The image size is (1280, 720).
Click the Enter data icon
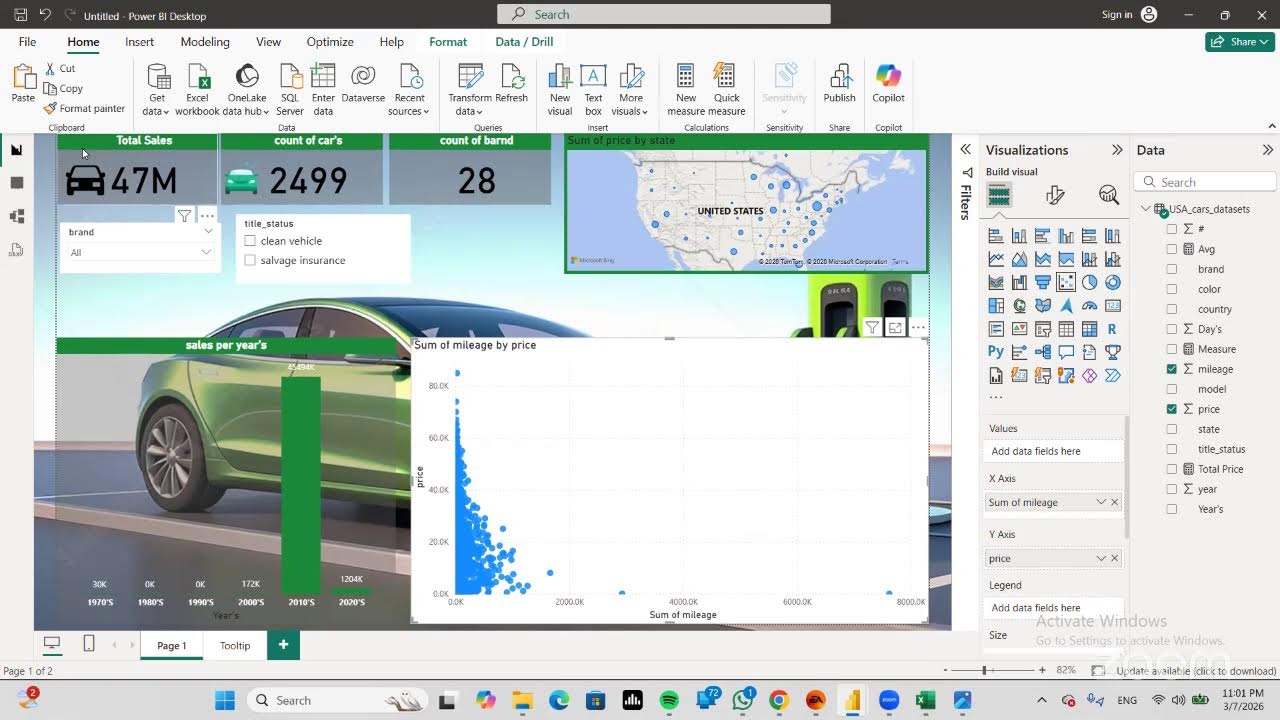click(323, 76)
